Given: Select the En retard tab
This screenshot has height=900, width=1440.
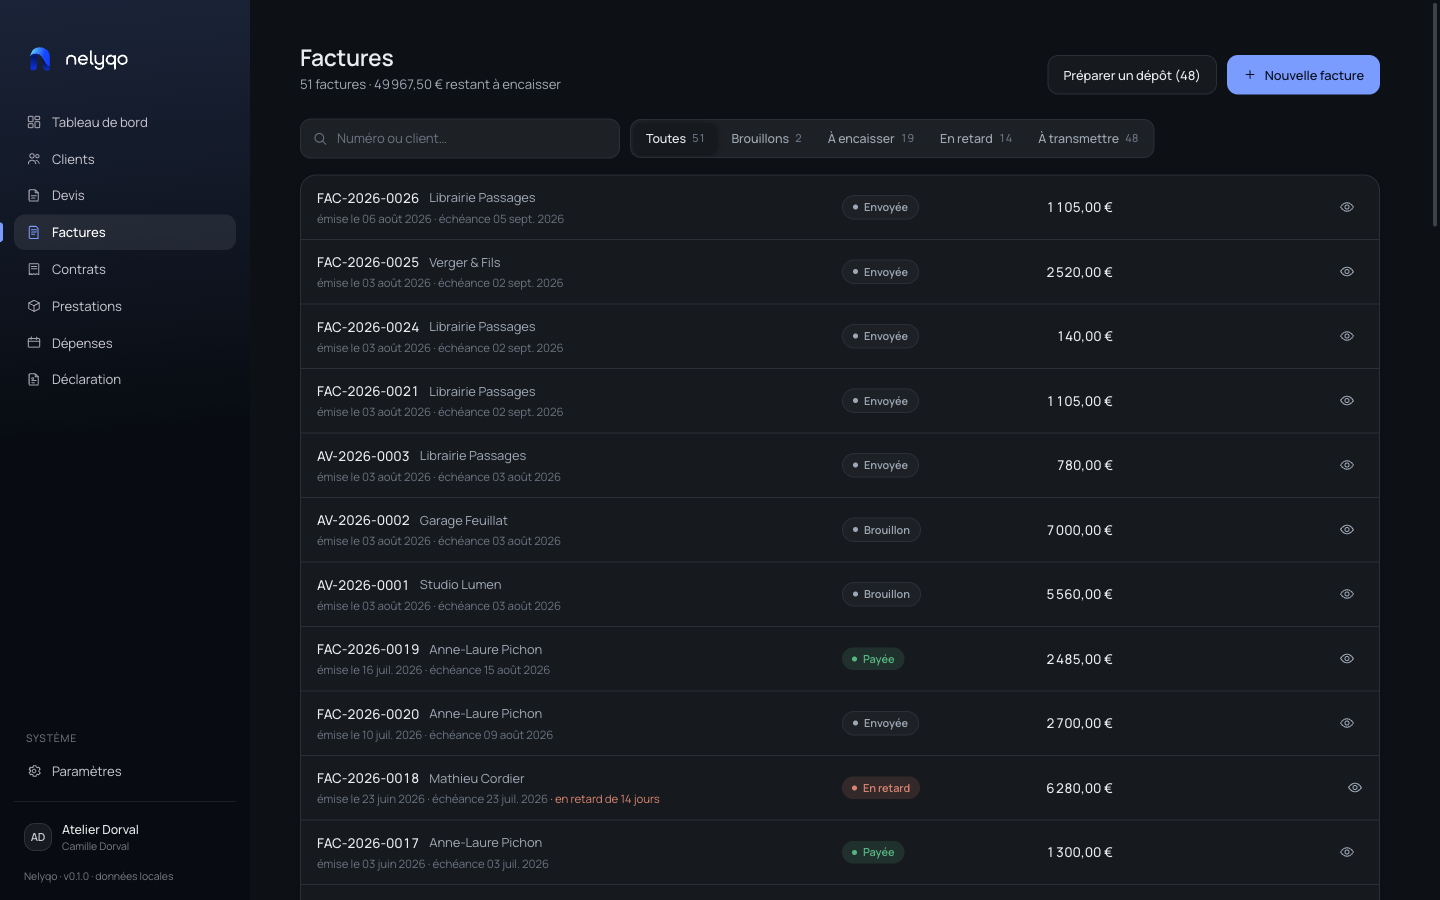Looking at the screenshot, I should (x=976, y=138).
